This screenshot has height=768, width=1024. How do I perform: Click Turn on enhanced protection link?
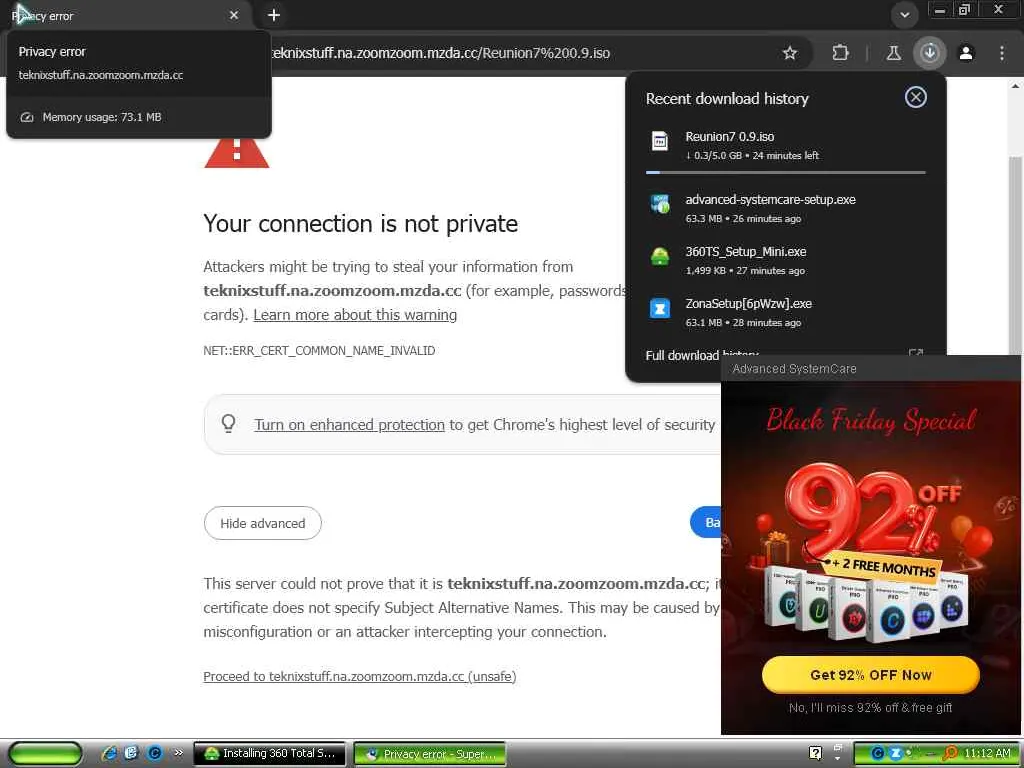[x=349, y=424]
